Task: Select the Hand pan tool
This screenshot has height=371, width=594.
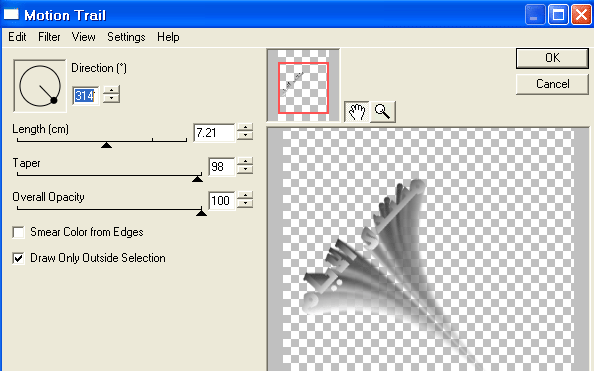Action: click(x=356, y=112)
